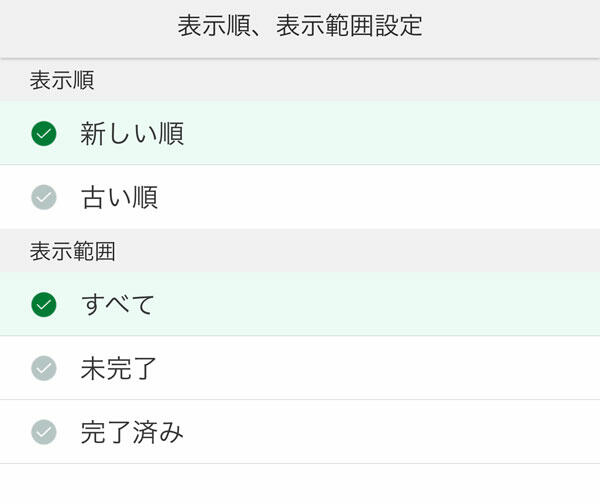Keep newest-first sorting via highlighted 新しい順 row
This screenshot has width=600, height=504.
click(300, 133)
